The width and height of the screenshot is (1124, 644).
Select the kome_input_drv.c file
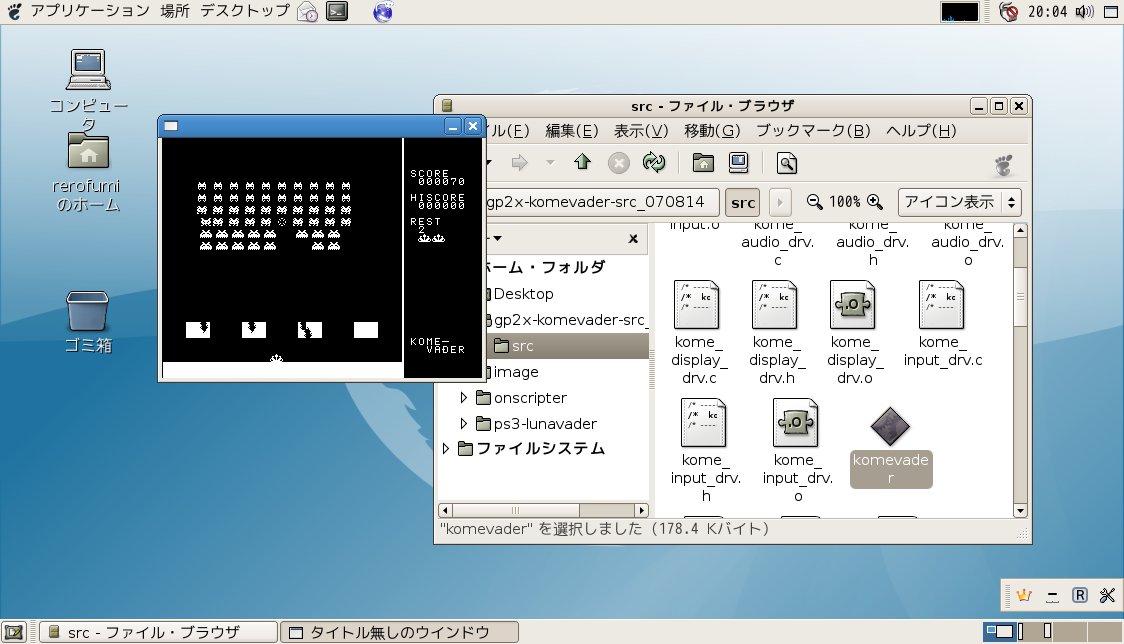[x=943, y=324]
